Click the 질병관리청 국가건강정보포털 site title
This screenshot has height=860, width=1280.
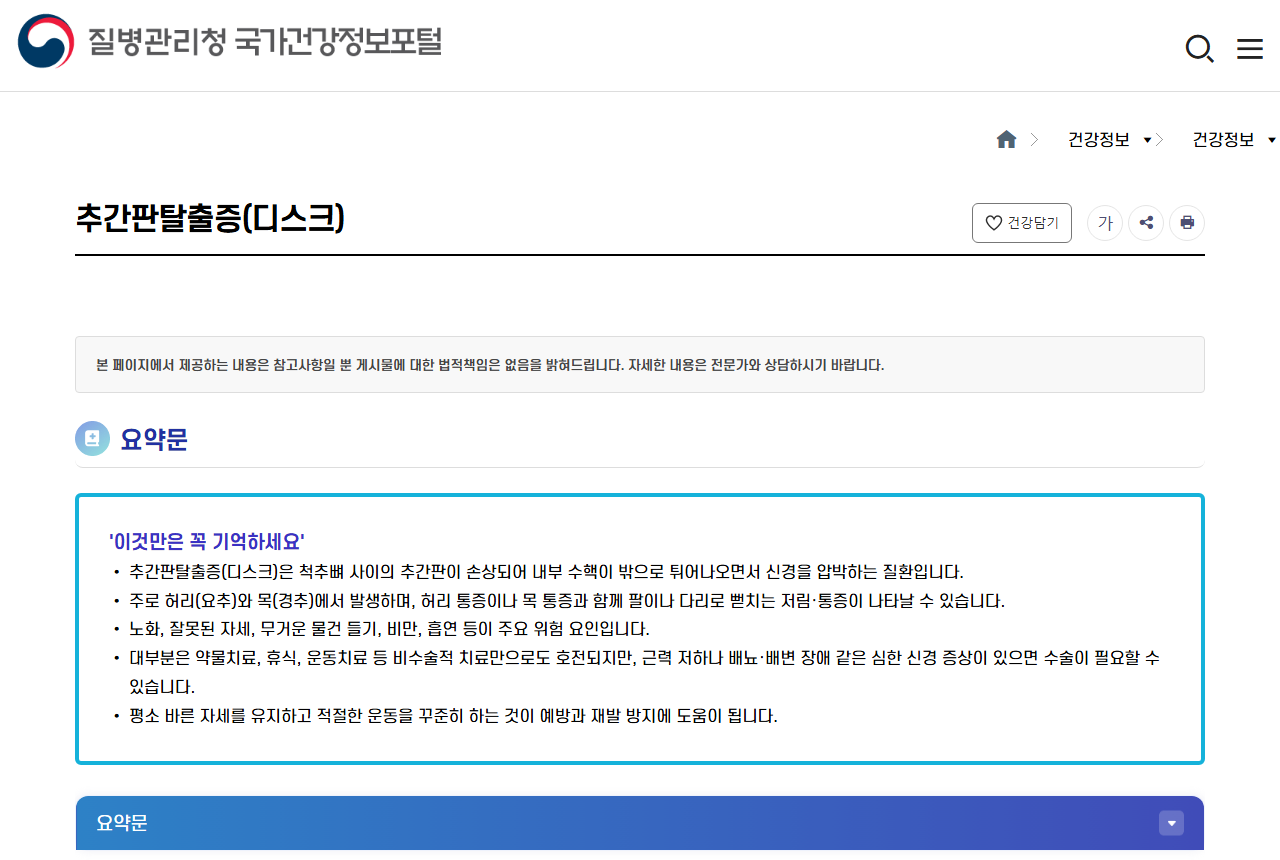click(x=264, y=42)
